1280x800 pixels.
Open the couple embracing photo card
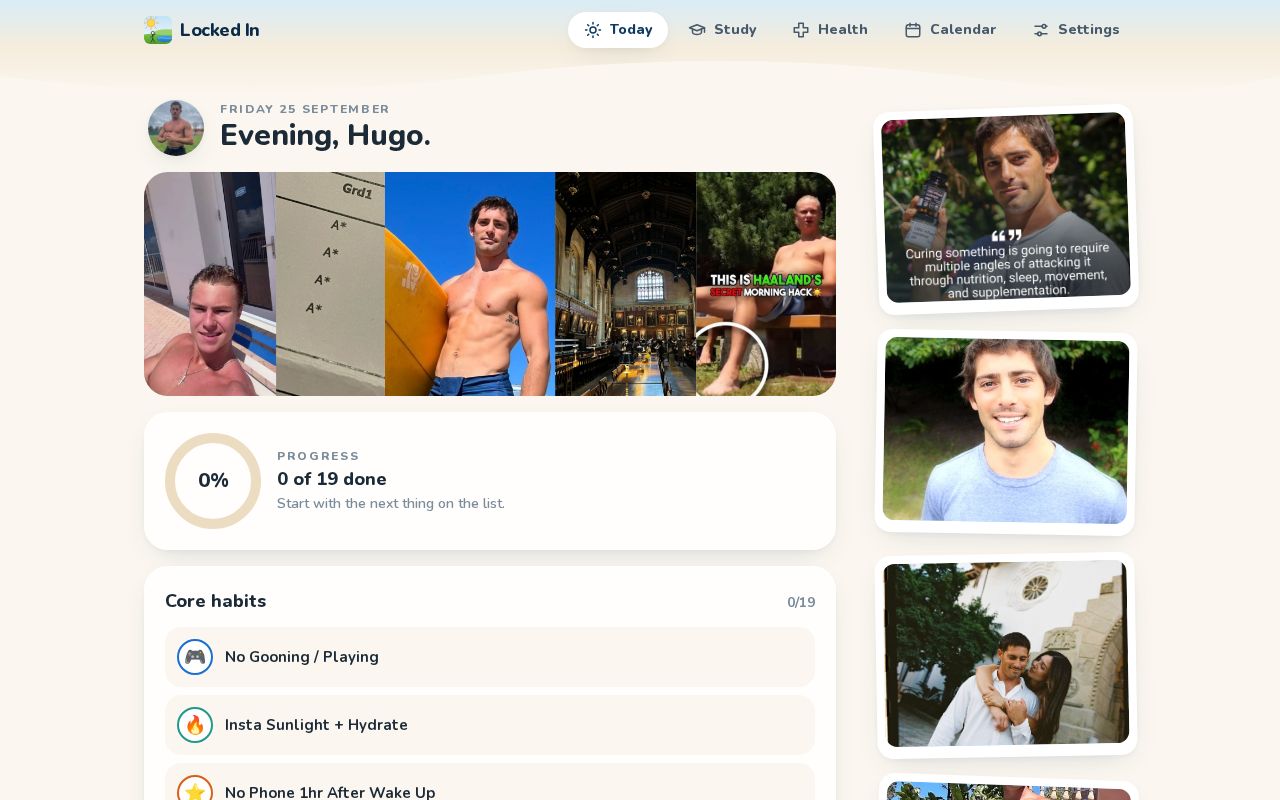1006,654
